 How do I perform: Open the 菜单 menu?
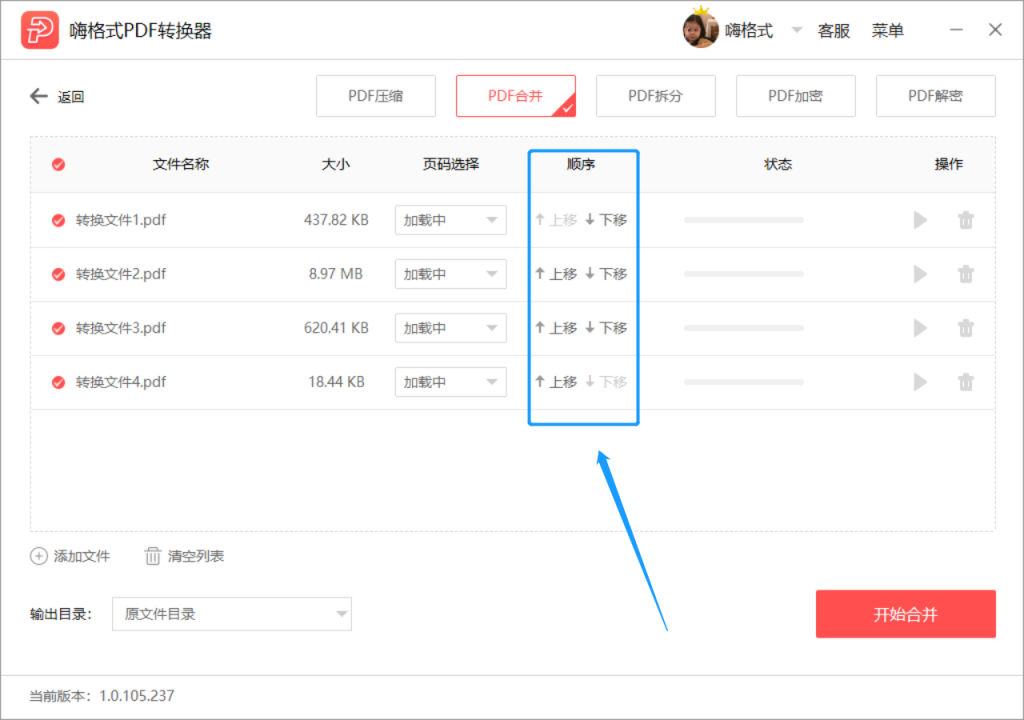pyautogui.click(x=888, y=31)
